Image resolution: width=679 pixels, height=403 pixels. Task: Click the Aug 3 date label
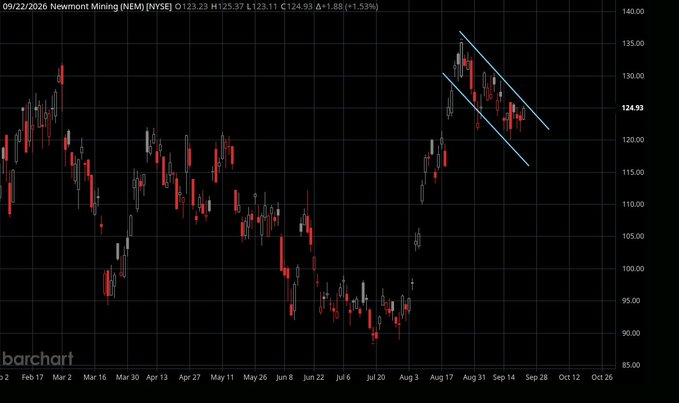click(409, 377)
